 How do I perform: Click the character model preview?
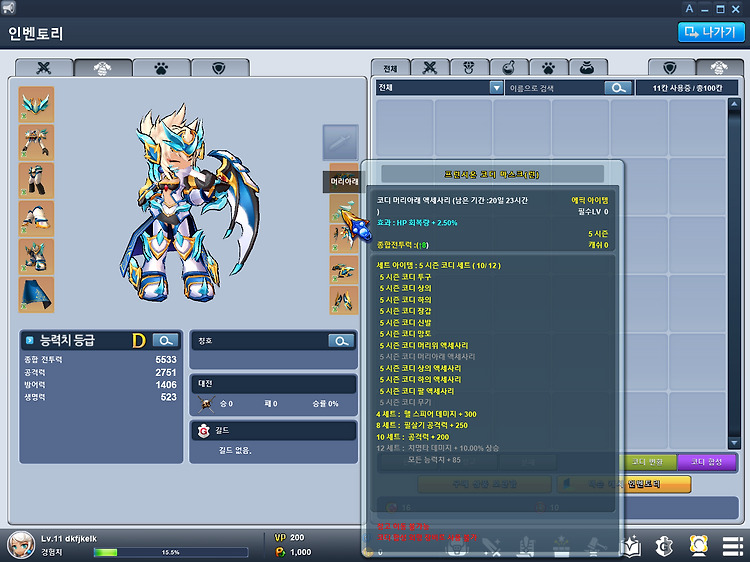point(189,203)
